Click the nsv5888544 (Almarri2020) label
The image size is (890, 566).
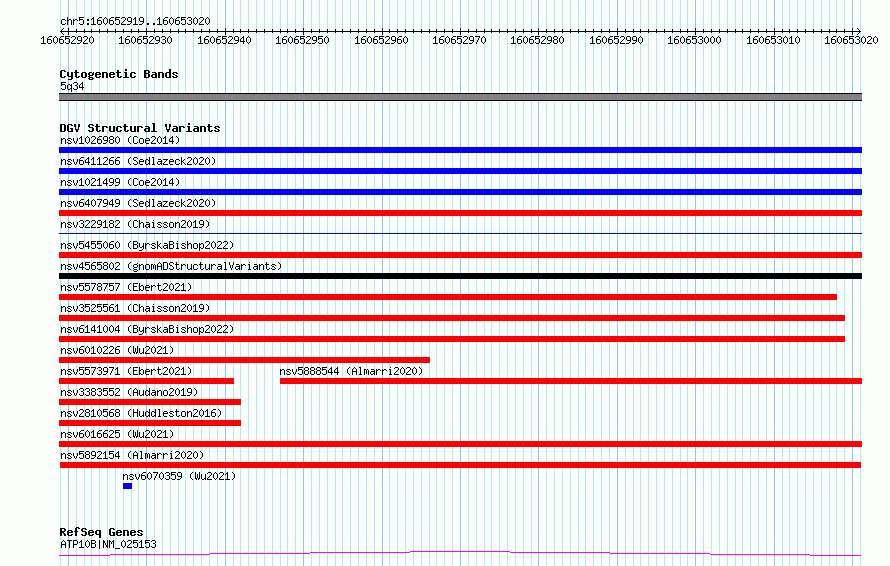(x=351, y=371)
